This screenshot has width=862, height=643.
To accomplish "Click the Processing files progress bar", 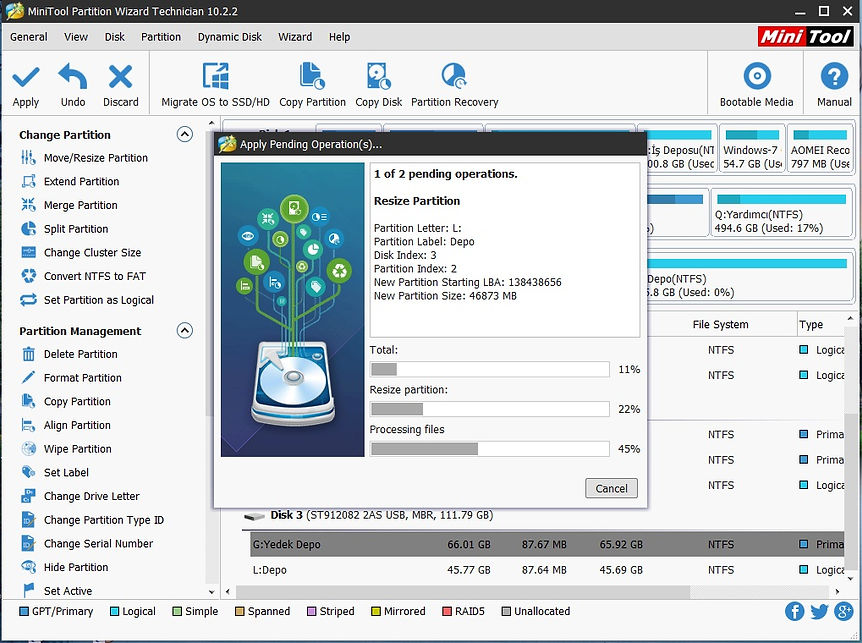I will [489, 449].
